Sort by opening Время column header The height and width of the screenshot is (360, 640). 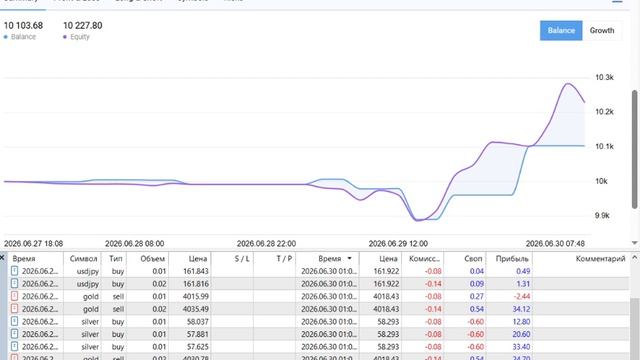(24, 259)
